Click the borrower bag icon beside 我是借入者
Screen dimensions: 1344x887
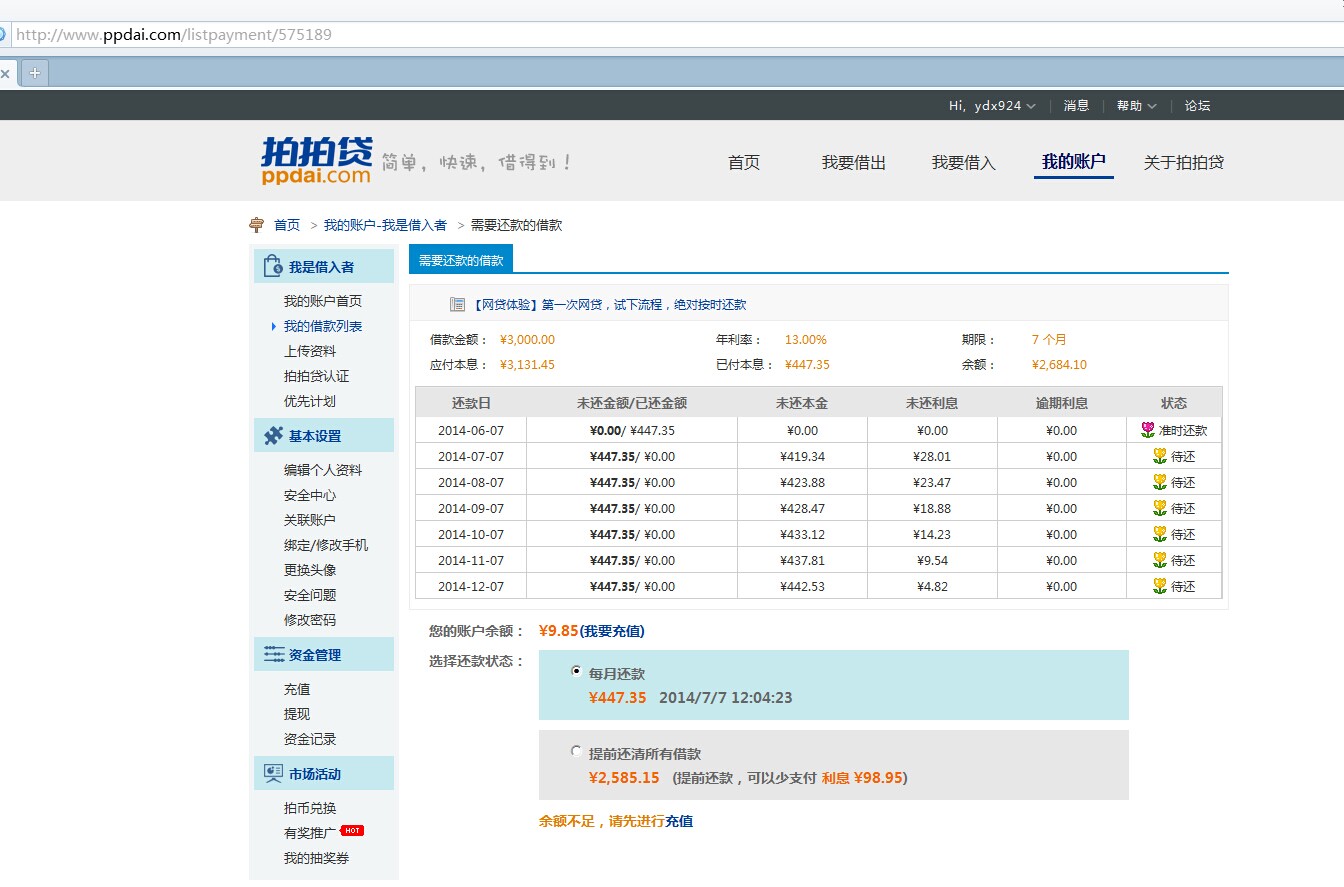[272, 266]
